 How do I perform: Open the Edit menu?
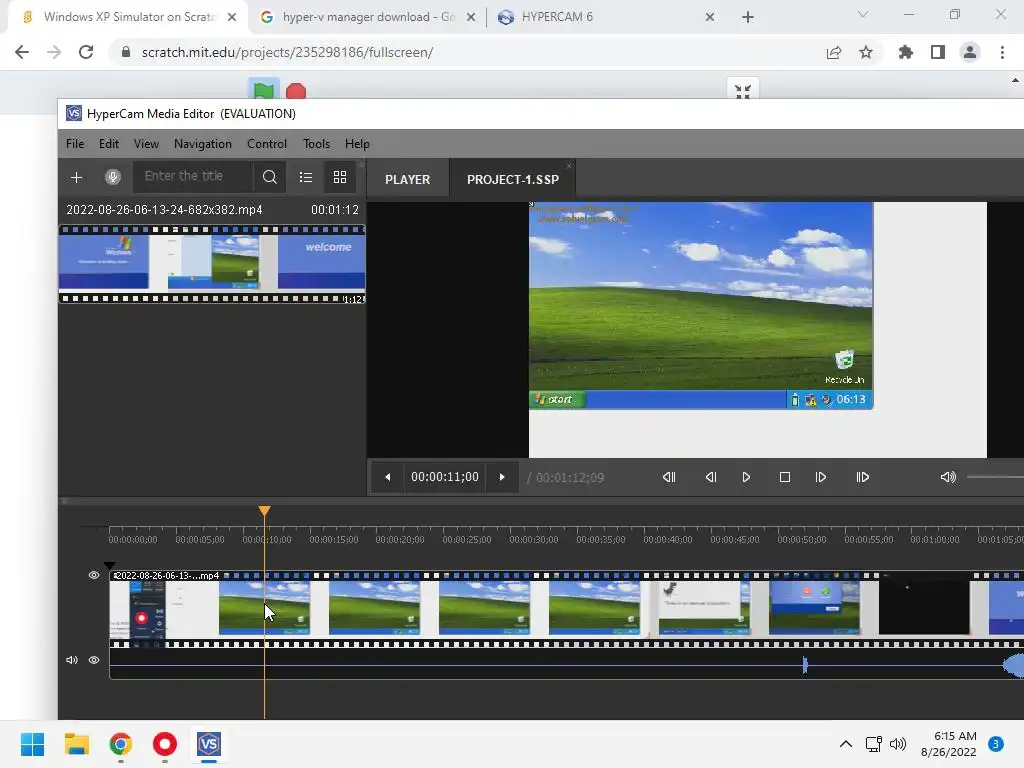(x=108, y=144)
